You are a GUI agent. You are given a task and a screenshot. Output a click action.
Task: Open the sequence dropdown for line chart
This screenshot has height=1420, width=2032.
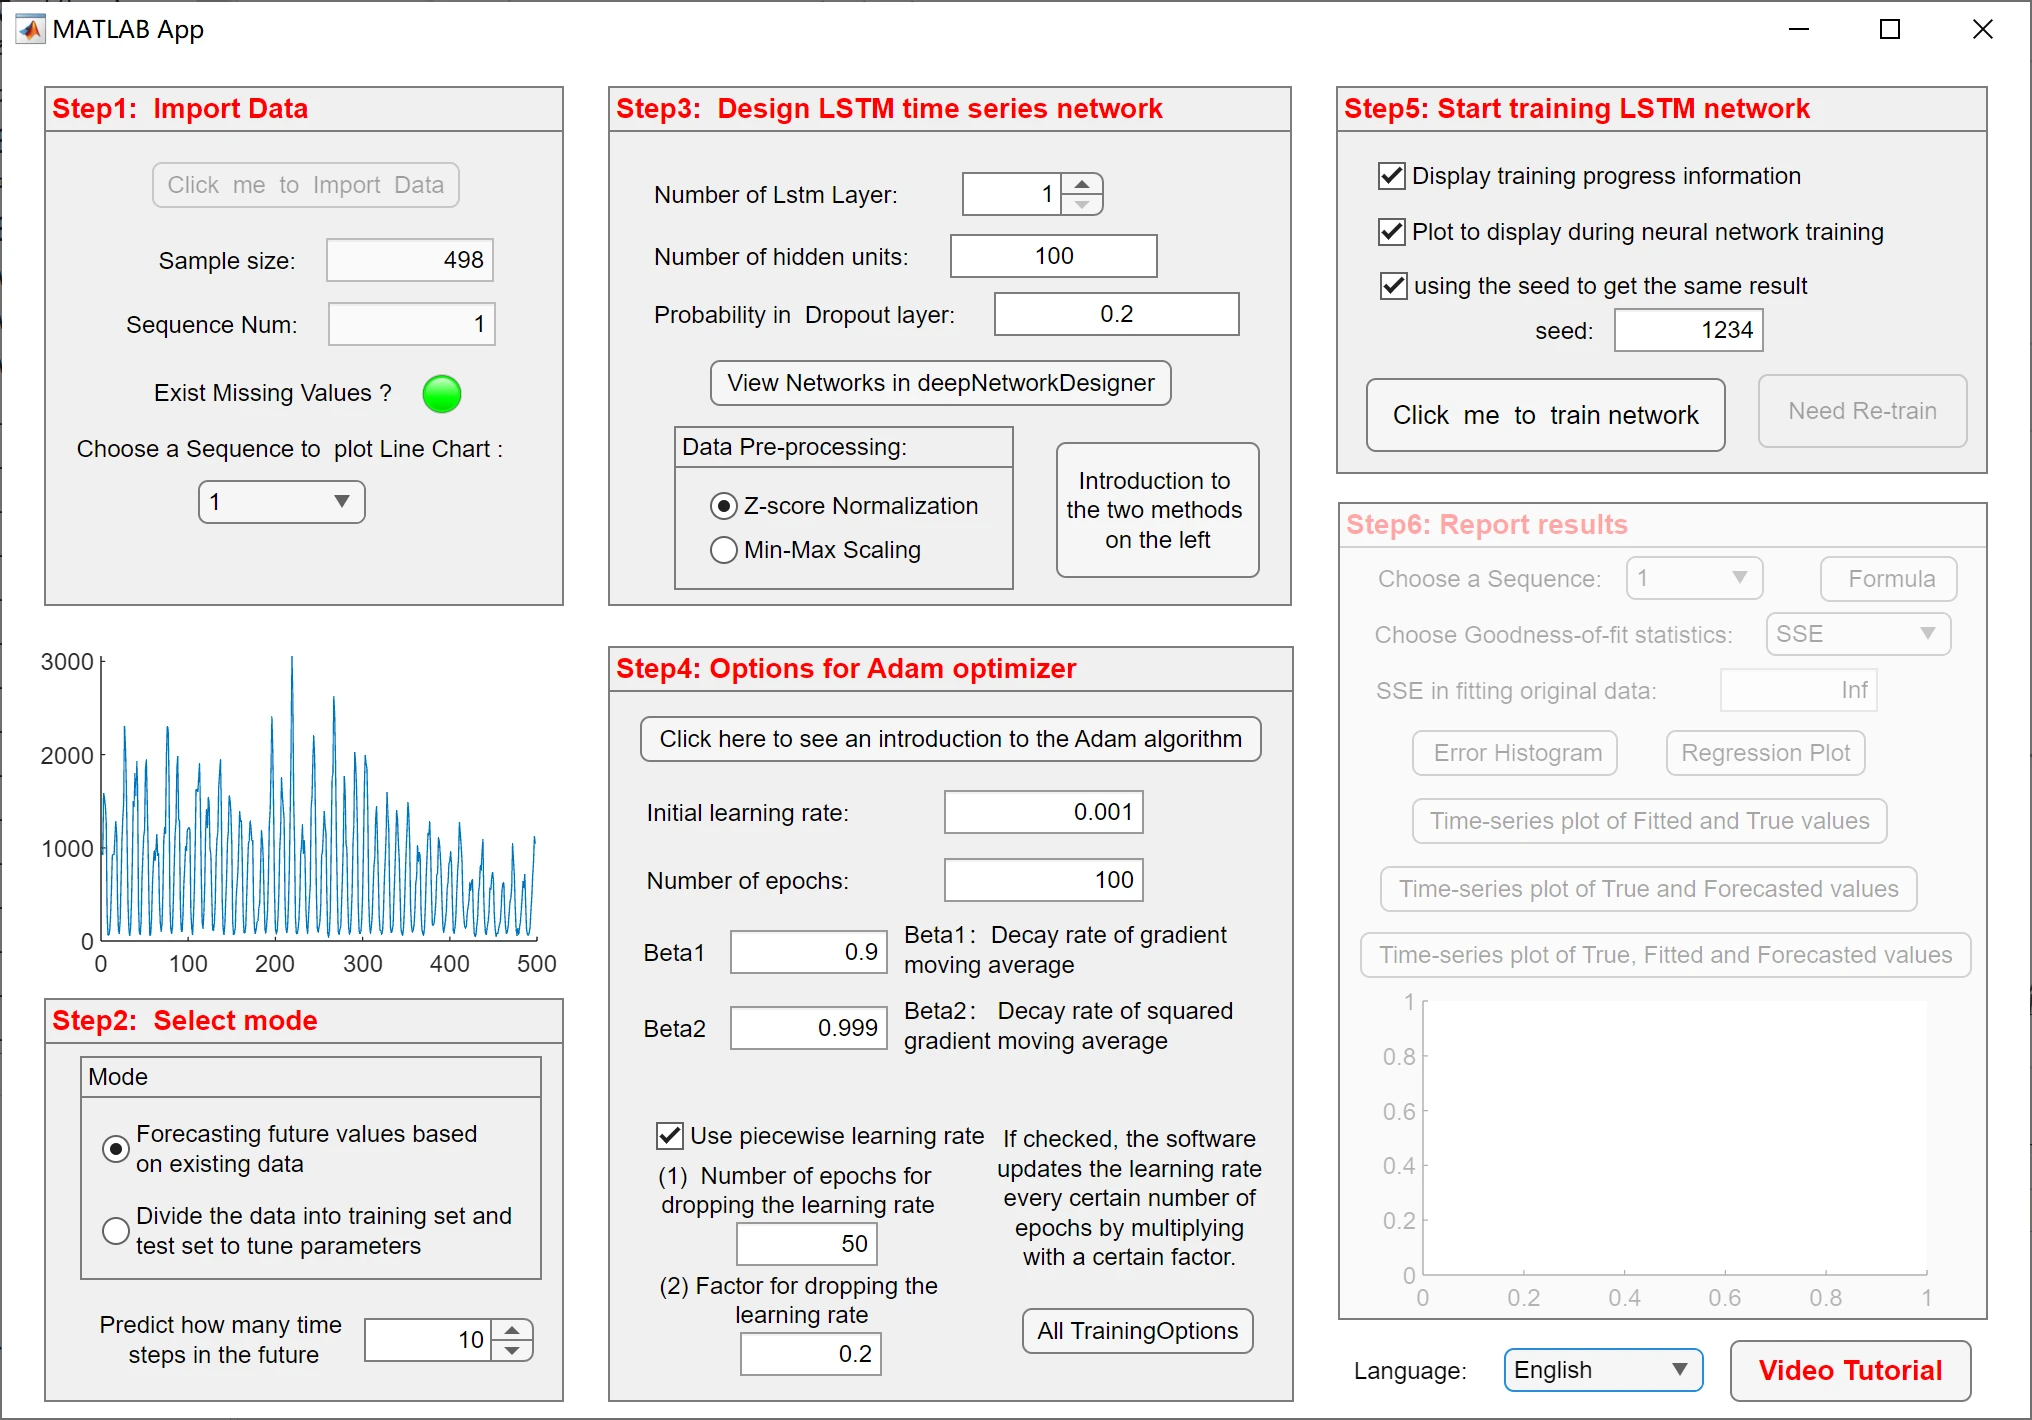pyautogui.click(x=282, y=502)
